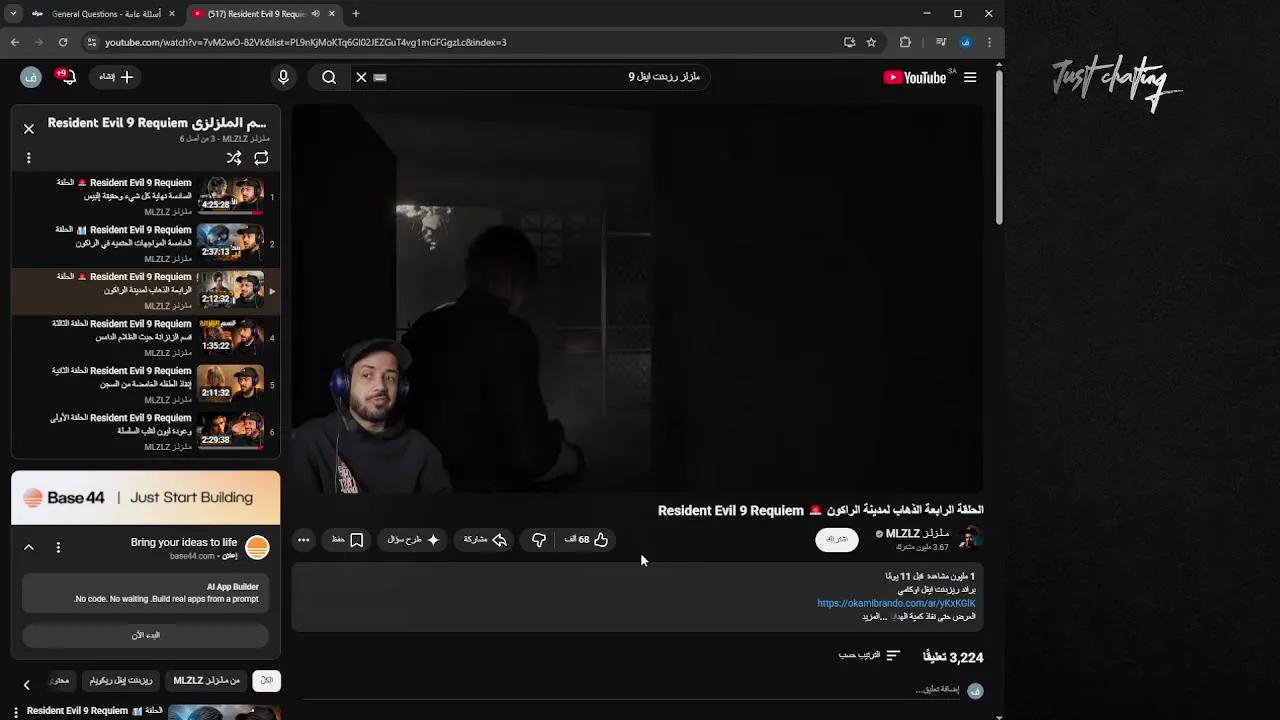1280x720 pixels.
Task: Select the 'من ملزلز MLZLZ' filter chip
Action: pos(207,681)
